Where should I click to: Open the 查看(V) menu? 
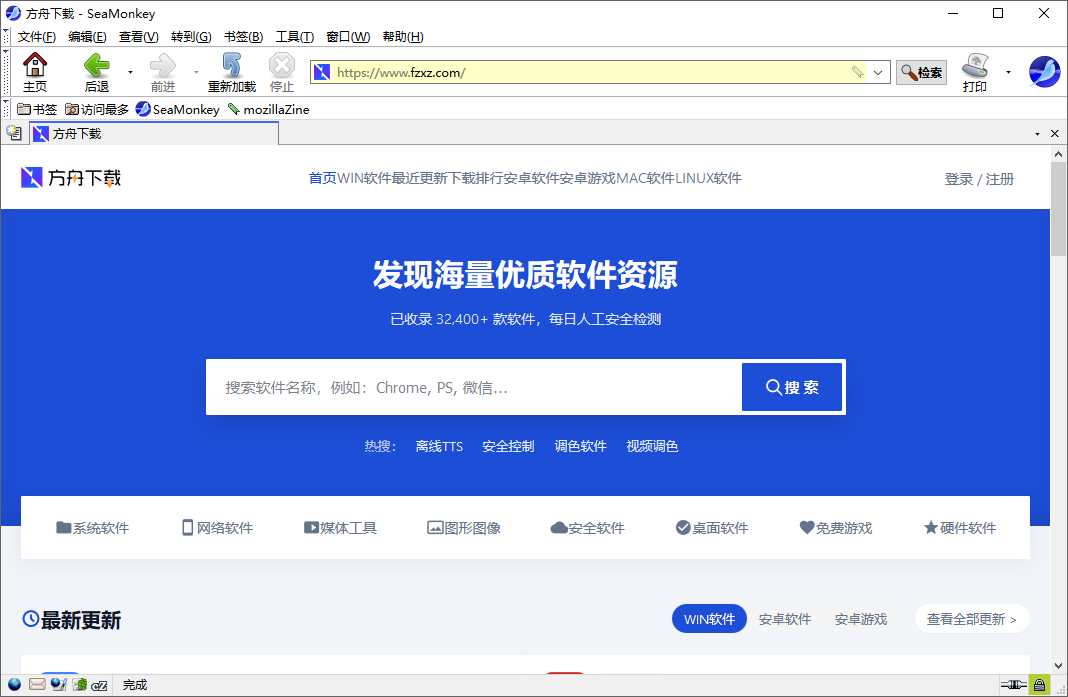click(x=139, y=37)
